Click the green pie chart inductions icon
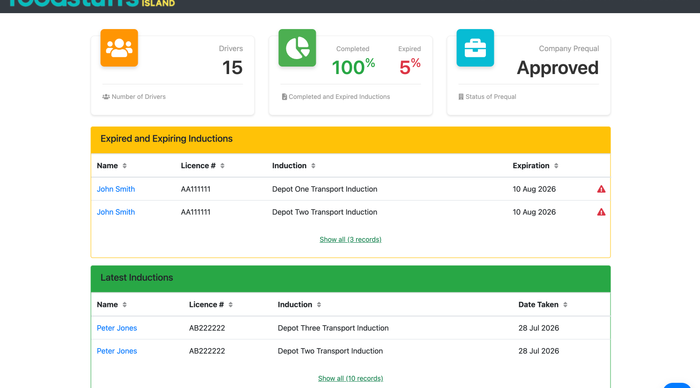 pos(297,48)
